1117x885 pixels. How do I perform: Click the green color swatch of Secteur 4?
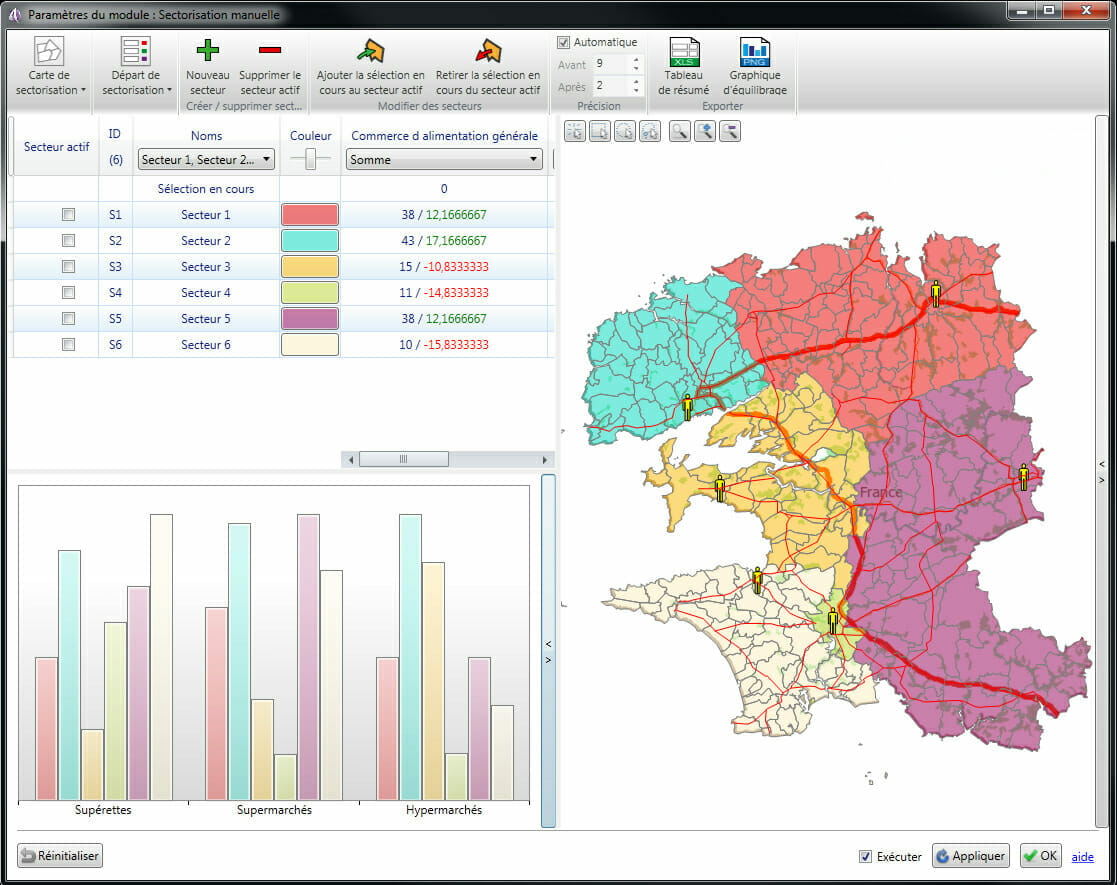(310, 293)
